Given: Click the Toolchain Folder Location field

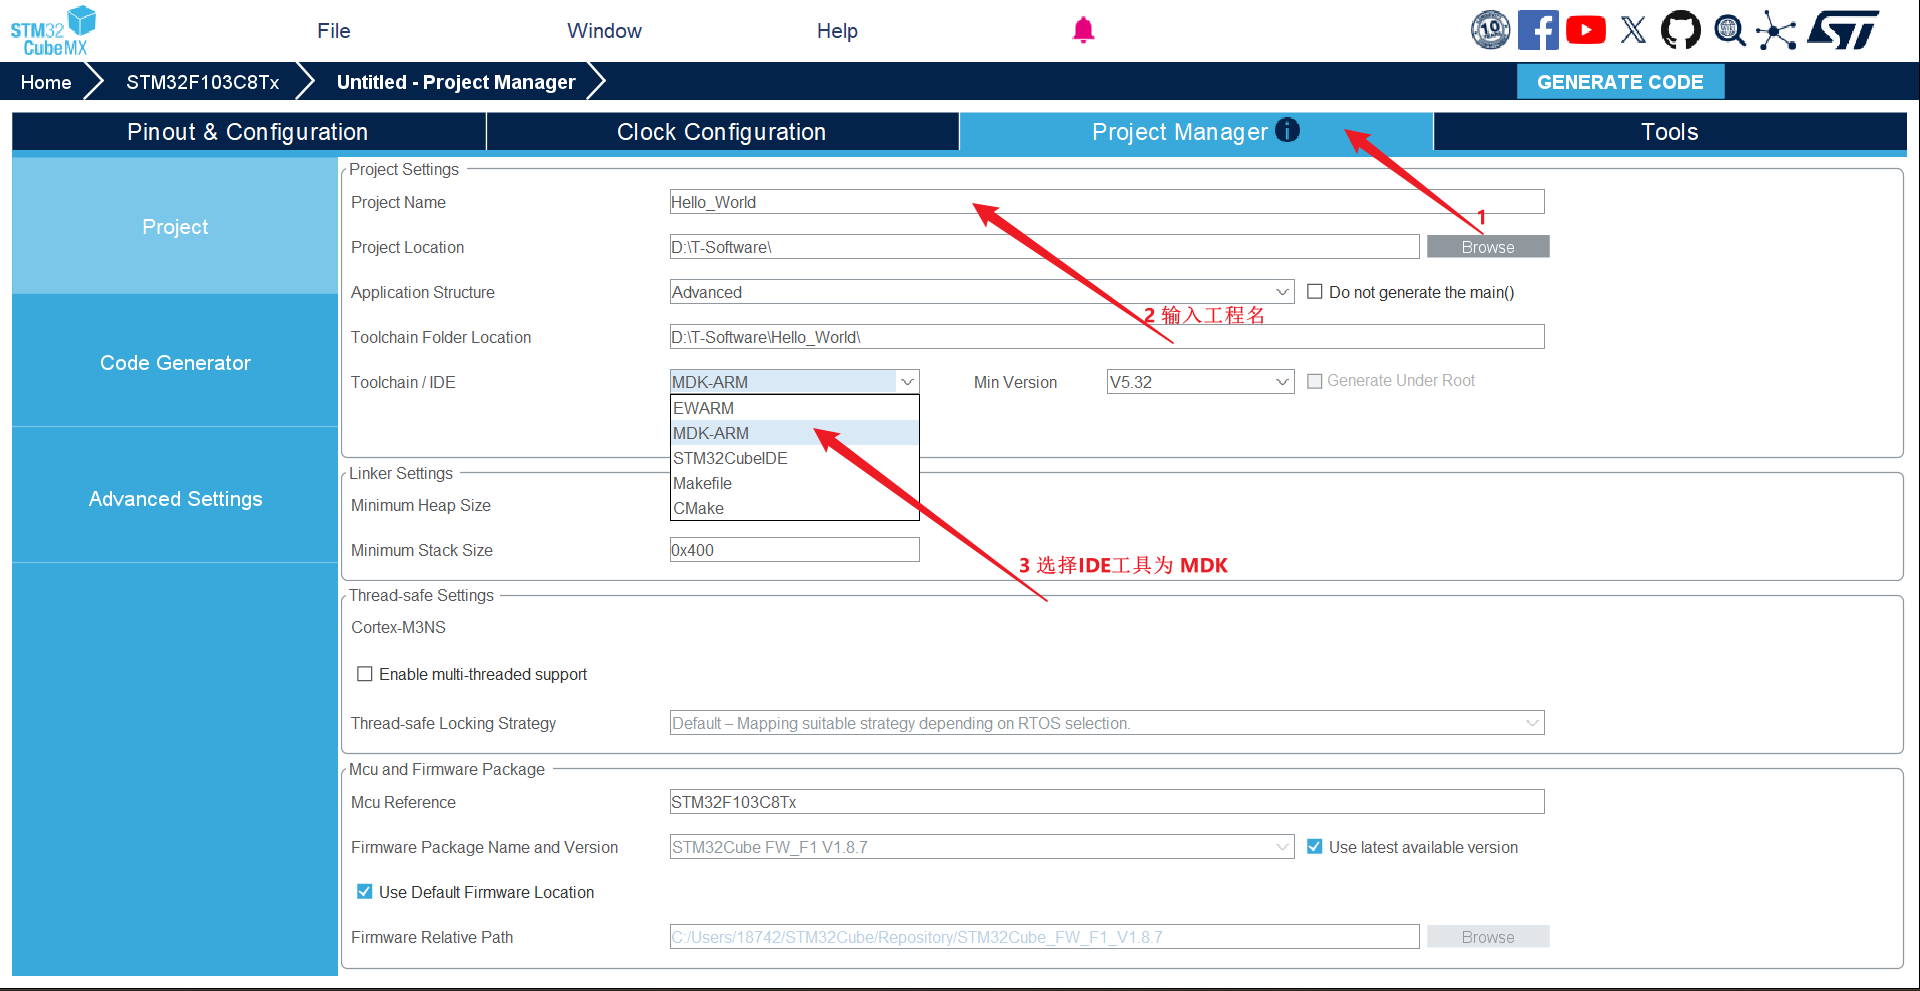Looking at the screenshot, I should tap(1107, 337).
